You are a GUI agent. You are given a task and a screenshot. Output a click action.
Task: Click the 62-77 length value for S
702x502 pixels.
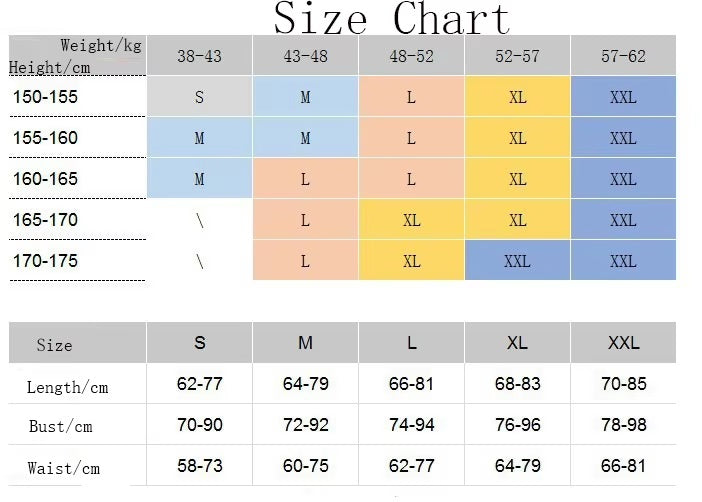(200, 384)
